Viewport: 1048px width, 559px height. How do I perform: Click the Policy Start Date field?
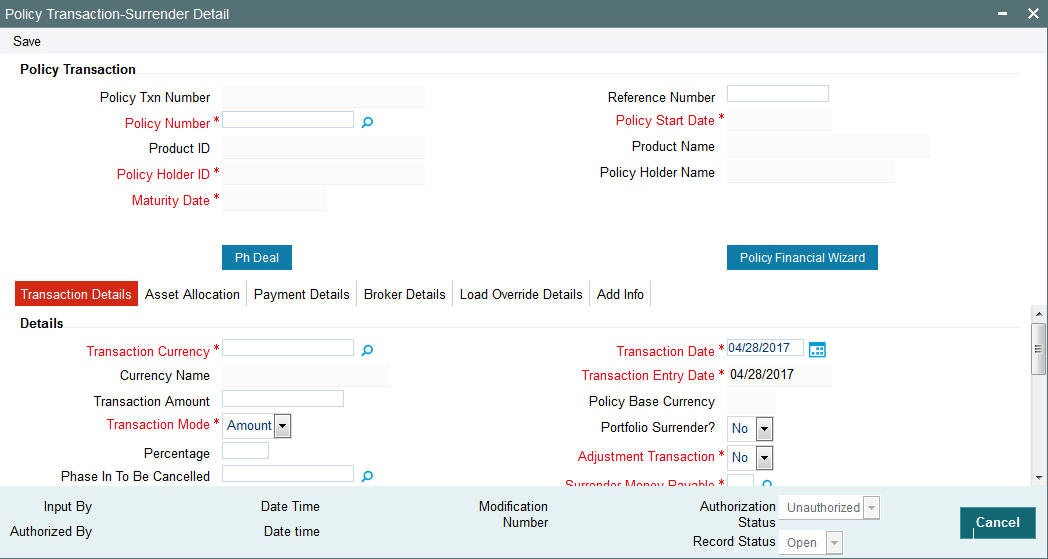(x=779, y=120)
